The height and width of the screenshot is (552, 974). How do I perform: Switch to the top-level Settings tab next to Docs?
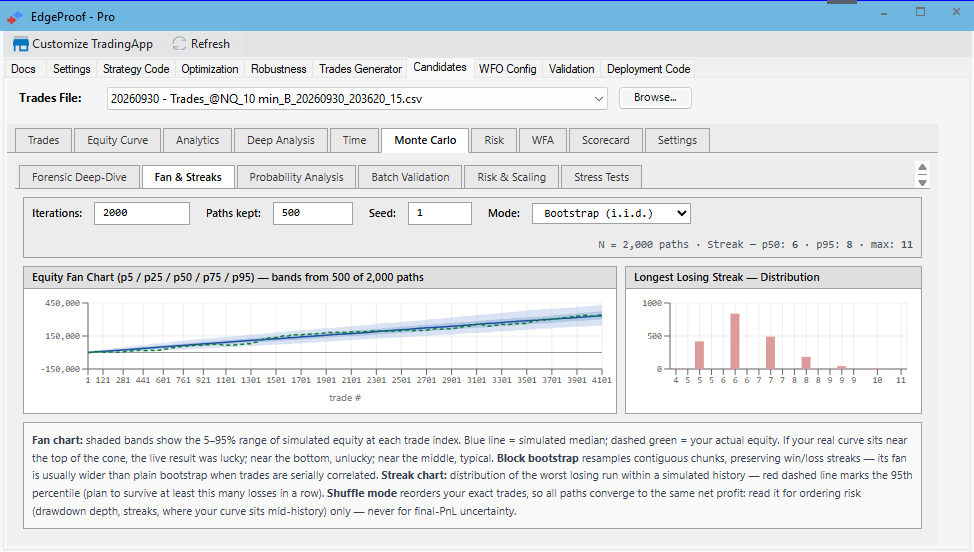(71, 69)
